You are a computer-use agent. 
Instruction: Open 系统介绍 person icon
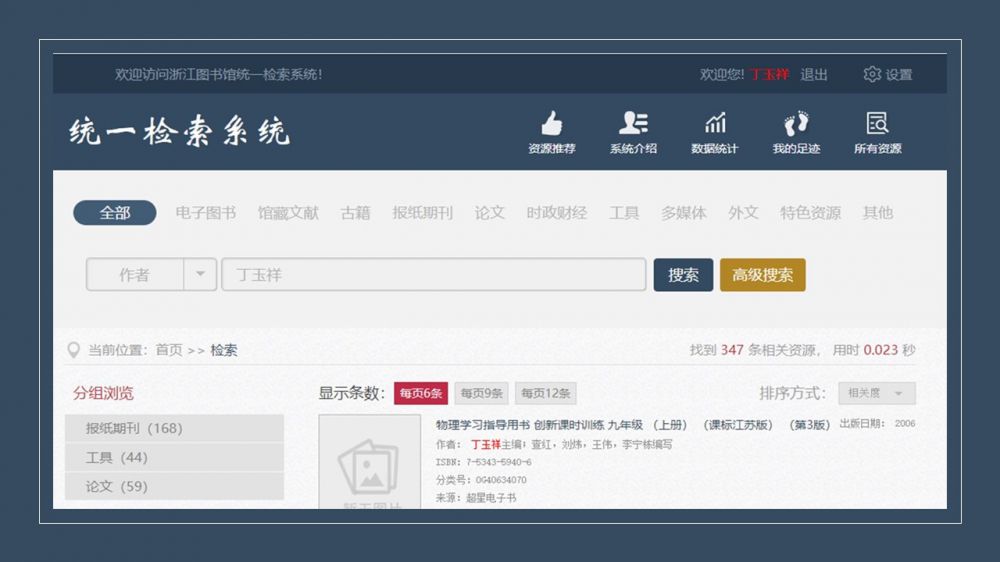coord(633,124)
